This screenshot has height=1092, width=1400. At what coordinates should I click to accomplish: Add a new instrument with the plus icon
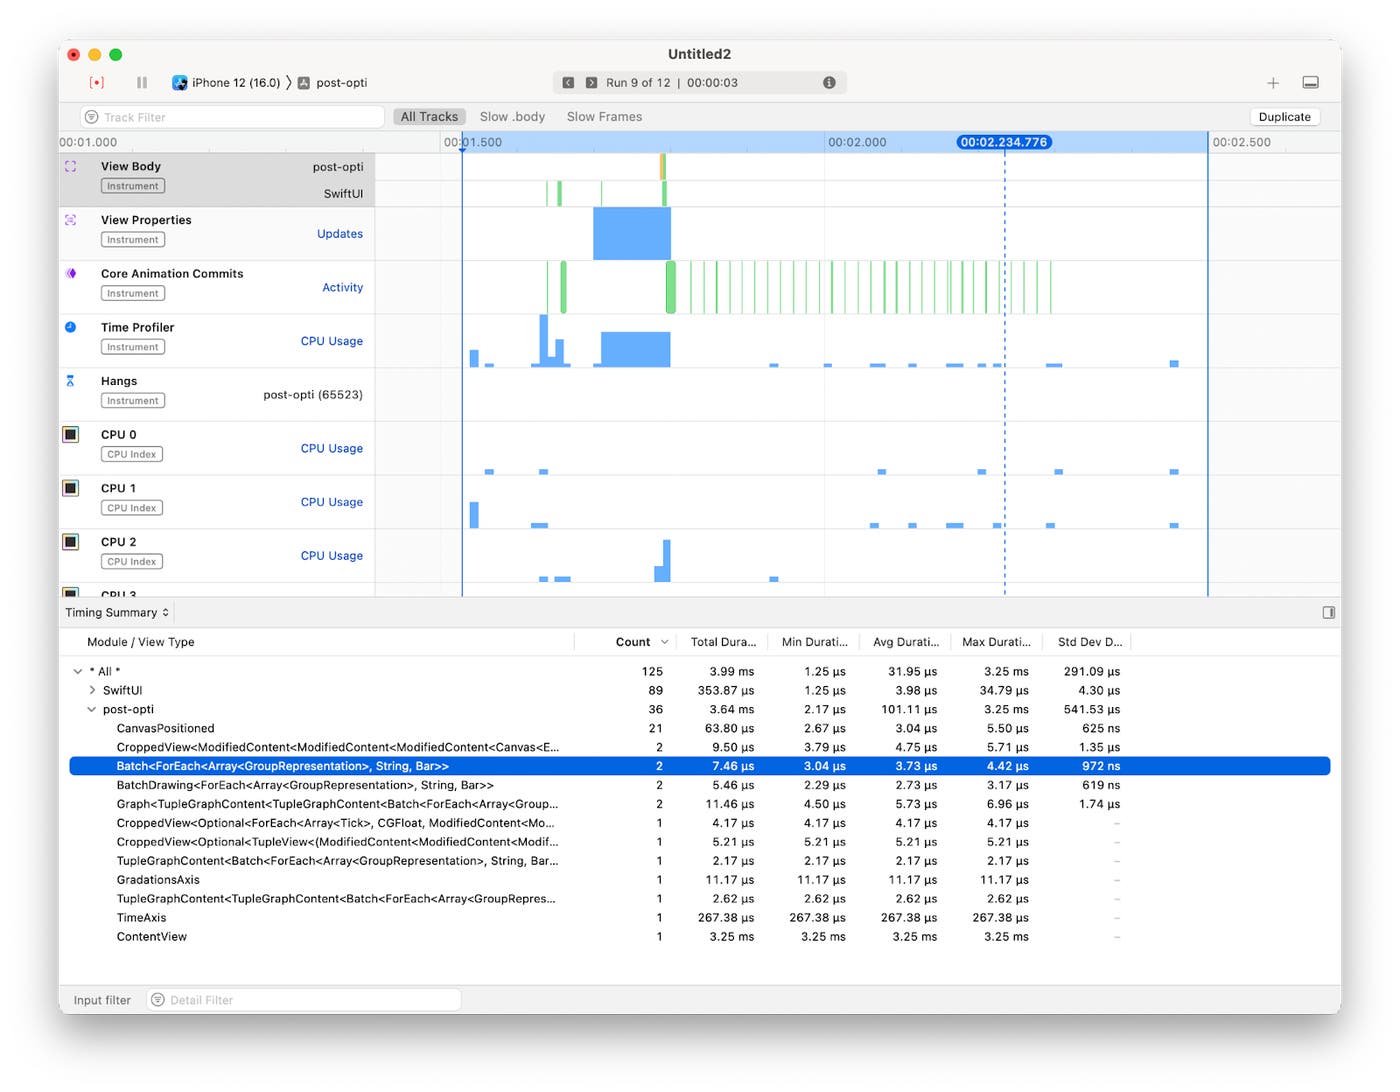click(1273, 83)
